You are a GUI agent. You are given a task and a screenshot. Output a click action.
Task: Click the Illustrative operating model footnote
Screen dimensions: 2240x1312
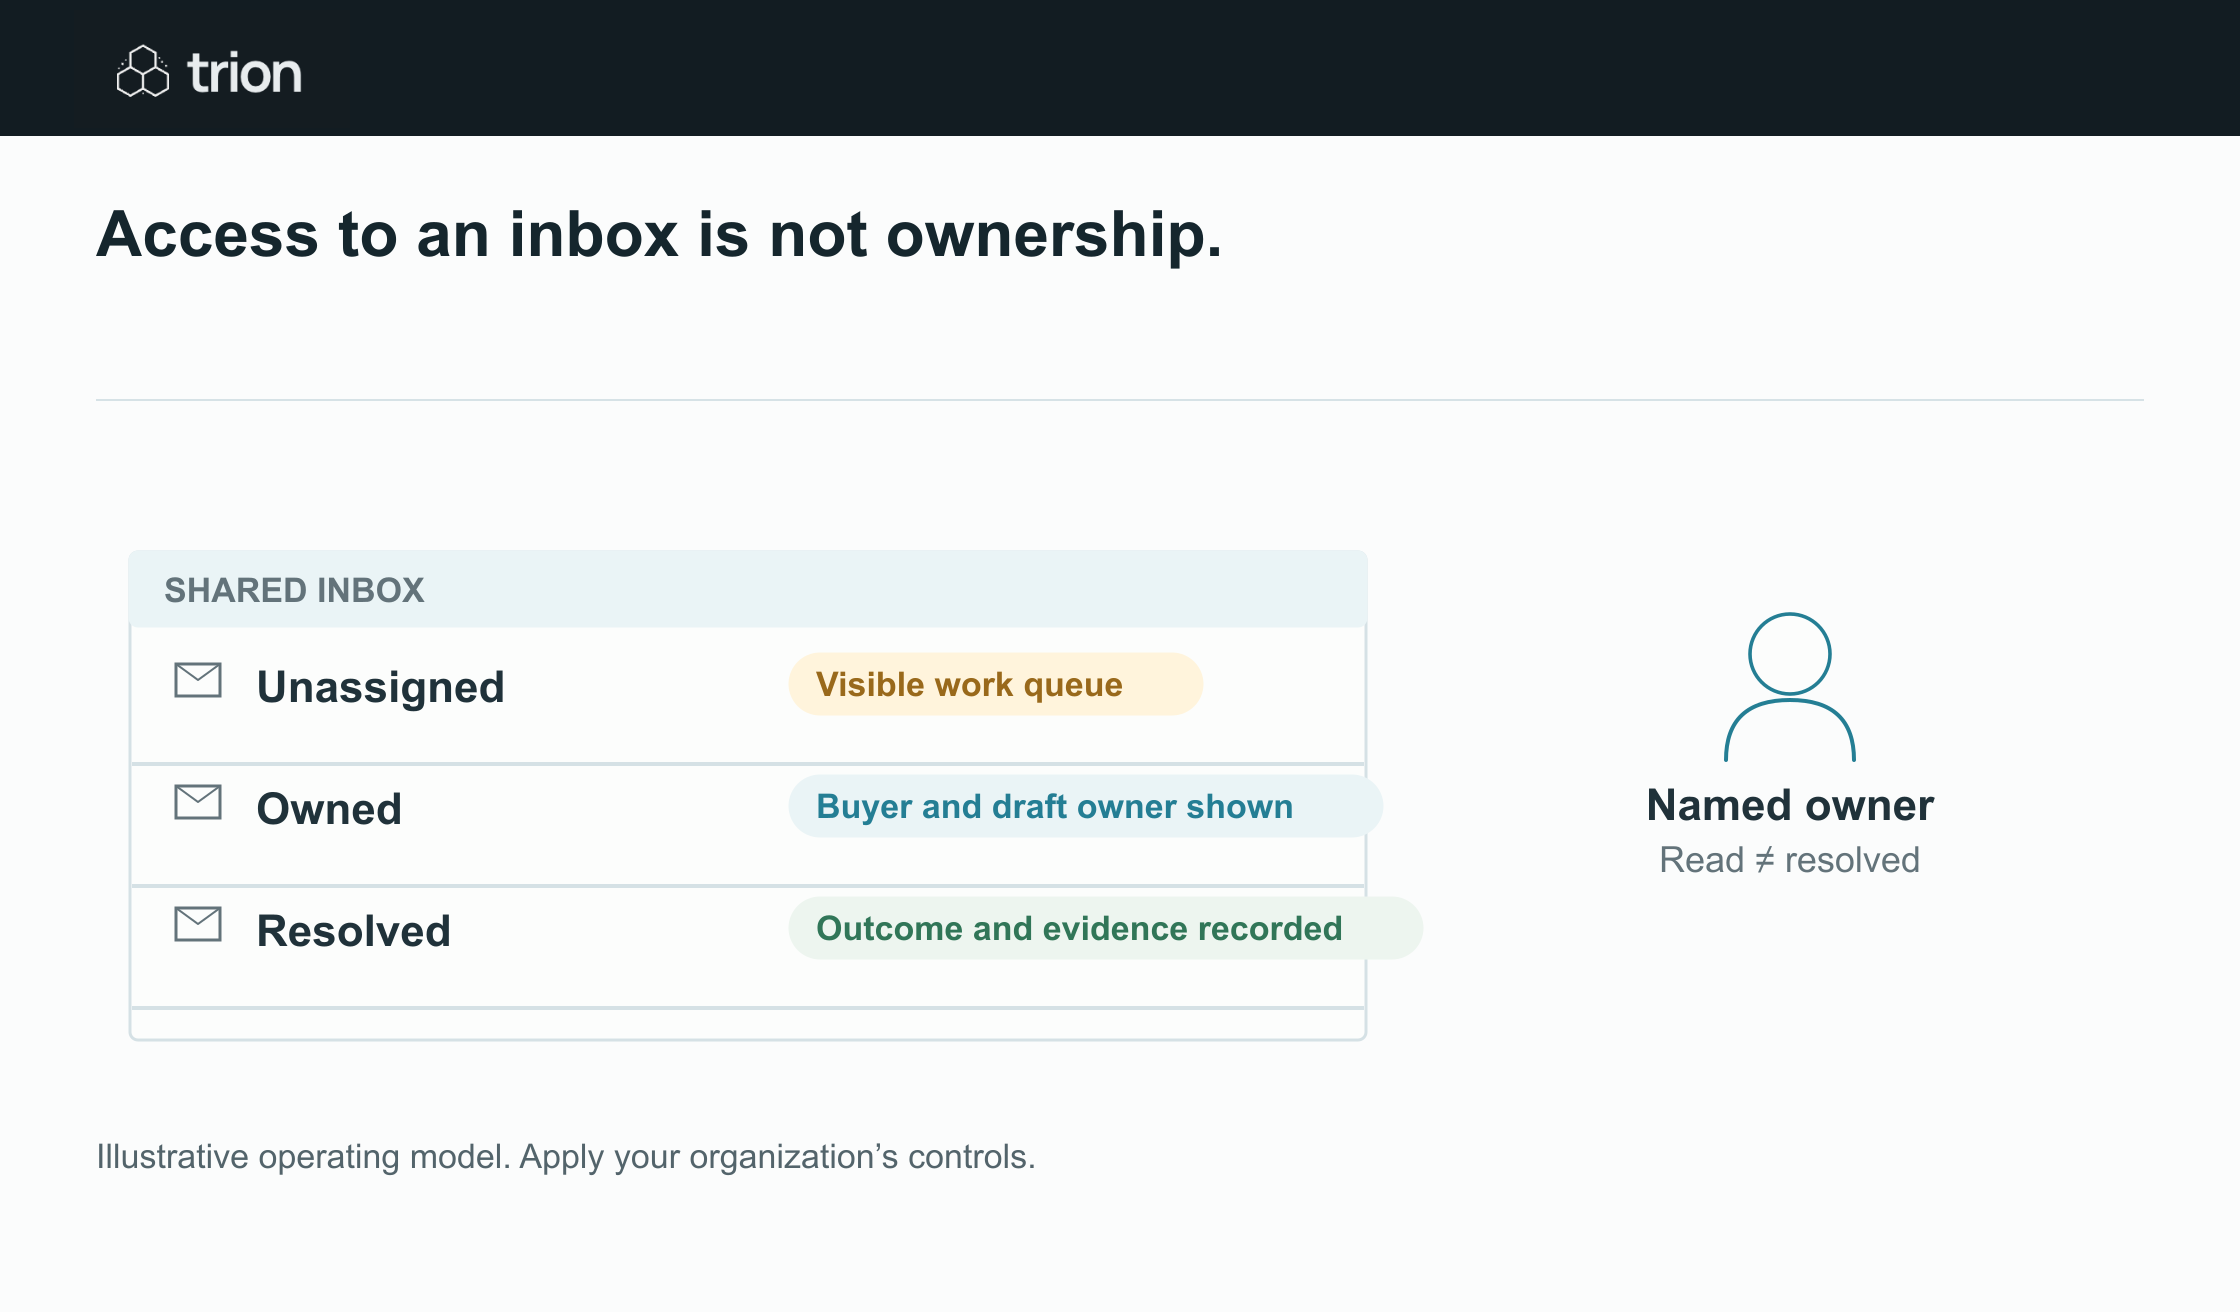[566, 1156]
